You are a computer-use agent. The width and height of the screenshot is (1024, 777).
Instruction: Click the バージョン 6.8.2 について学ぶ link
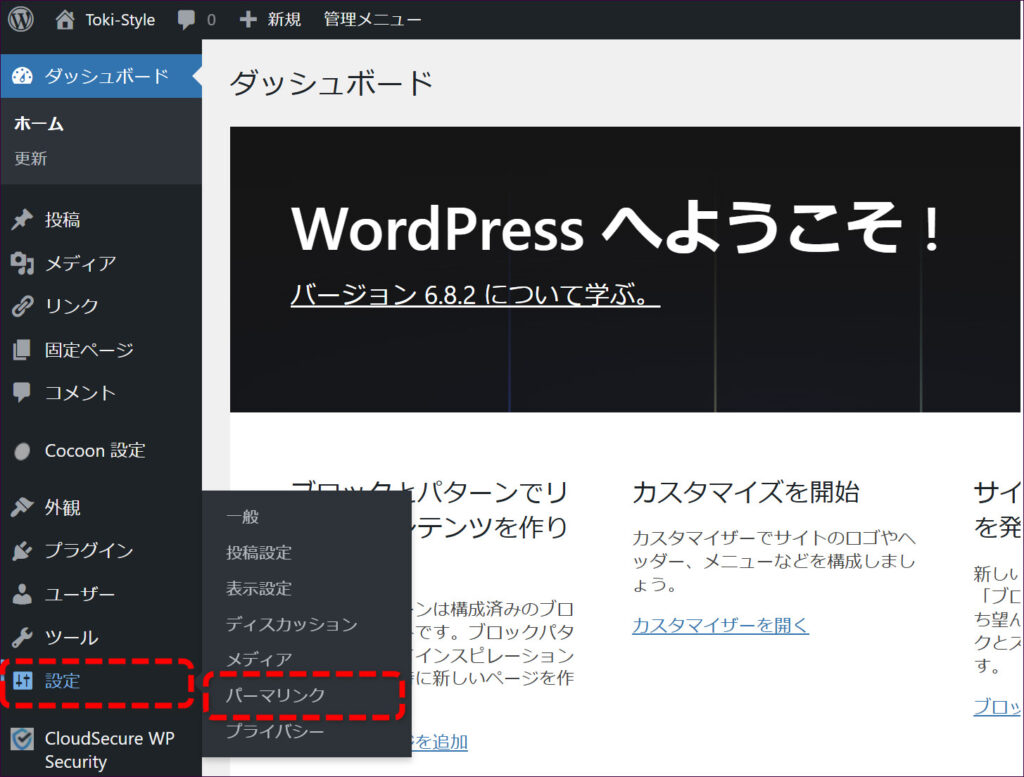(475, 295)
